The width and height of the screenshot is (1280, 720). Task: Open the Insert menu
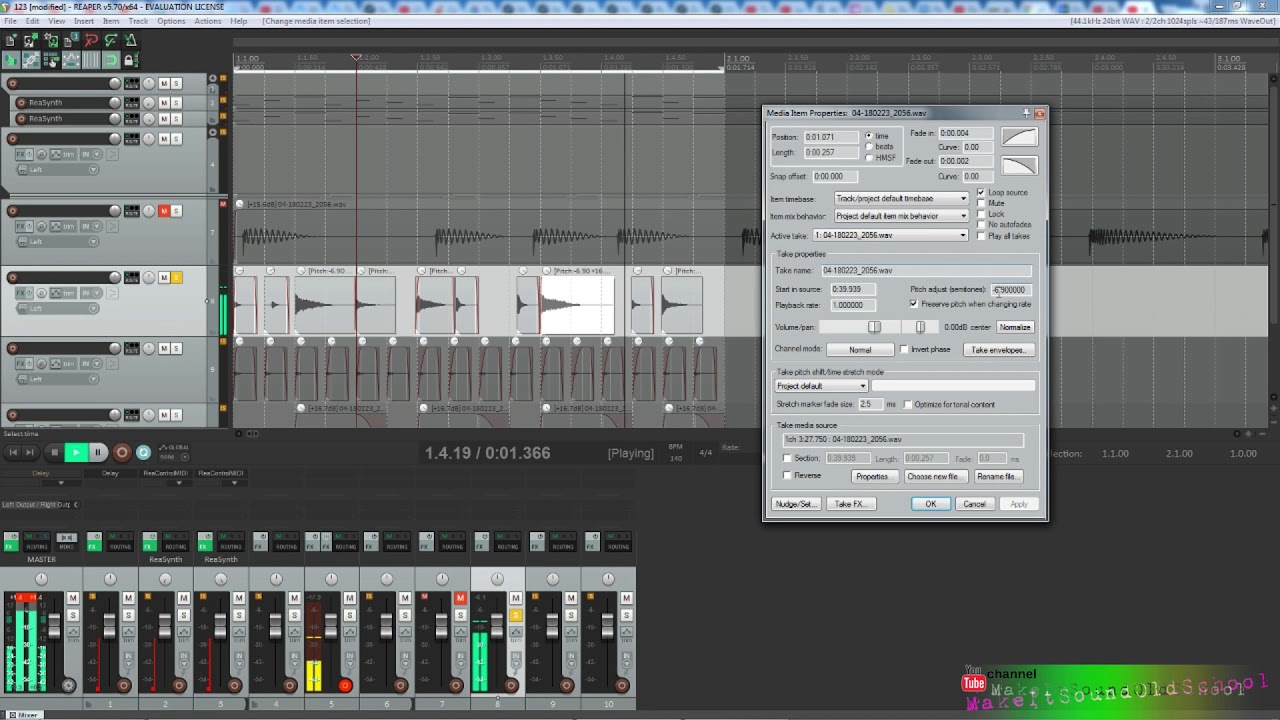84,21
